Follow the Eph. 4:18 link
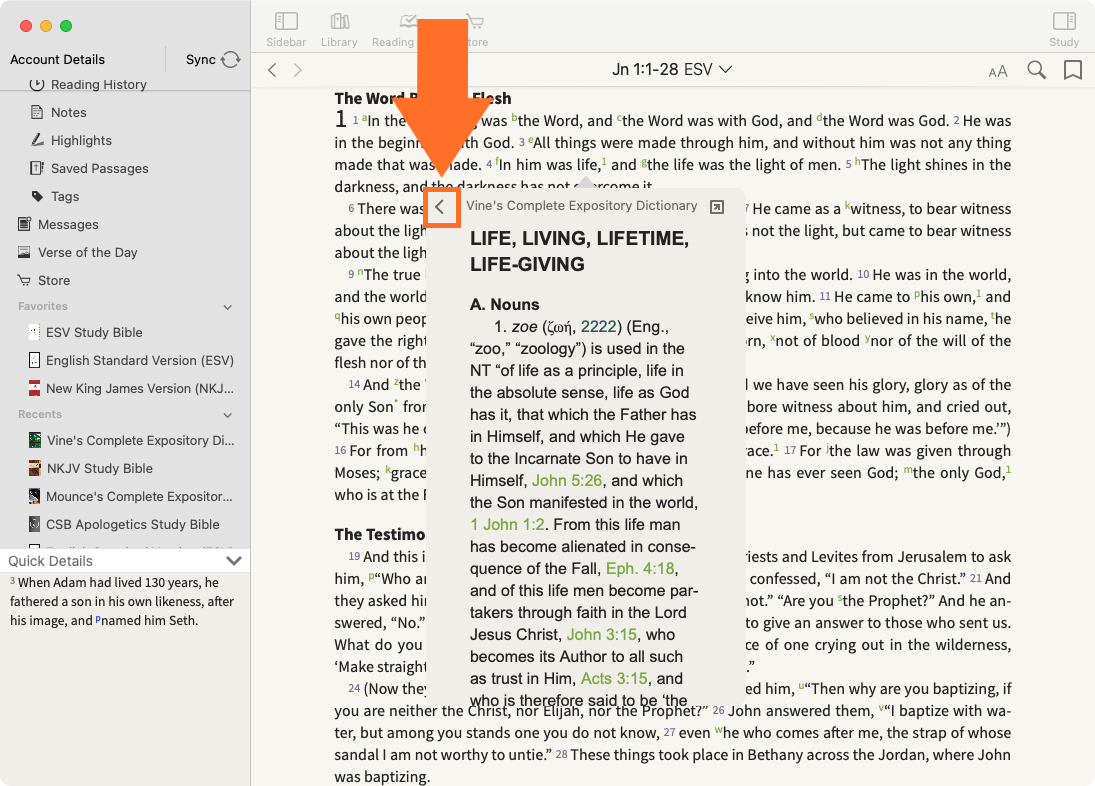The height and width of the screenshot is (786, 1095). pos(641,568)
